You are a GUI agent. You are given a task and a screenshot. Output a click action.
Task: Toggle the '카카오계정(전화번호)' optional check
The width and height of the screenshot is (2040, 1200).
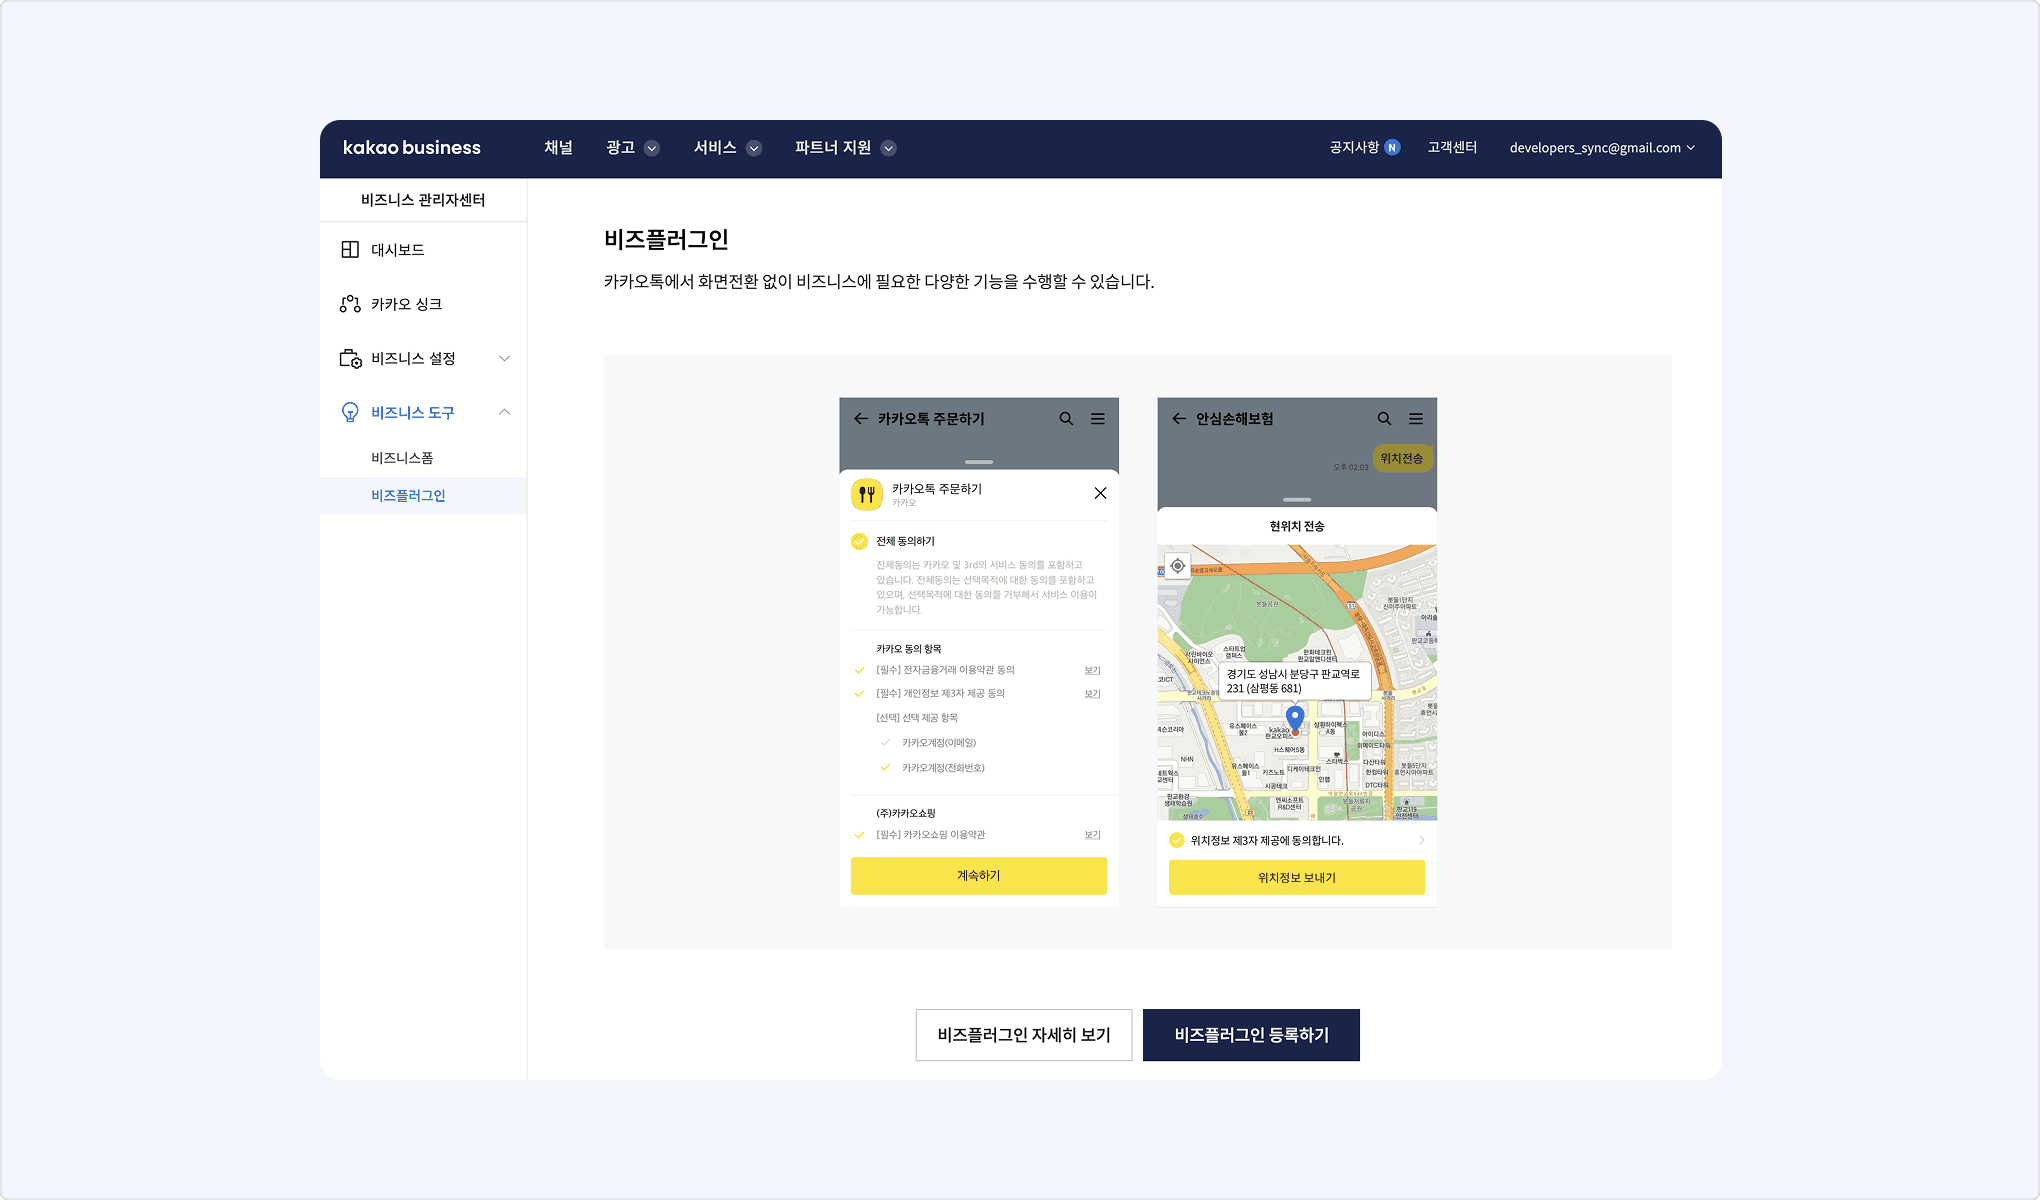[x=885, y=768]
